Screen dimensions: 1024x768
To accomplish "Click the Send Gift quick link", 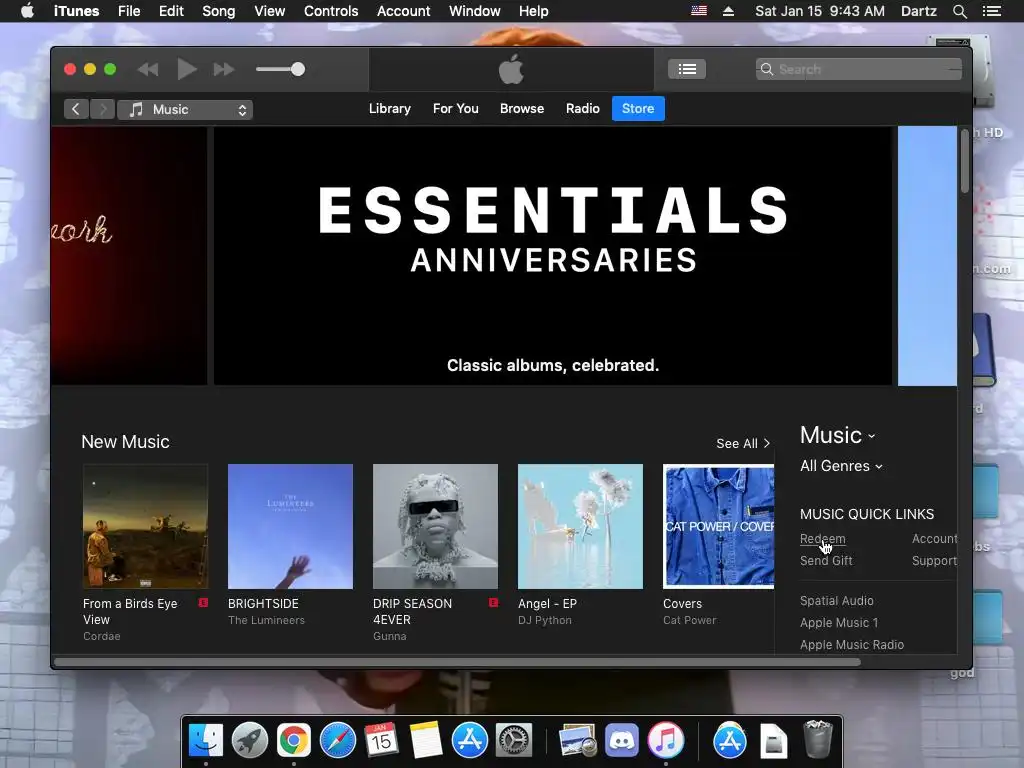I will coord(826,561).
